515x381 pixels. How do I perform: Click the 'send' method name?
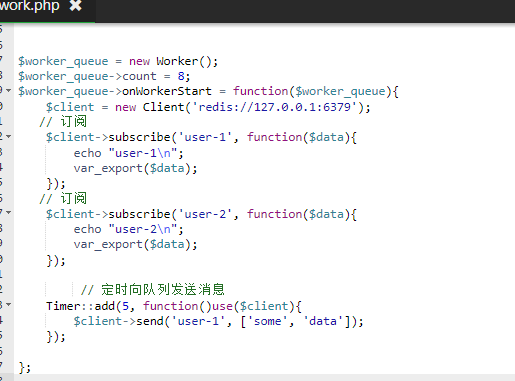tap(150, 321)
